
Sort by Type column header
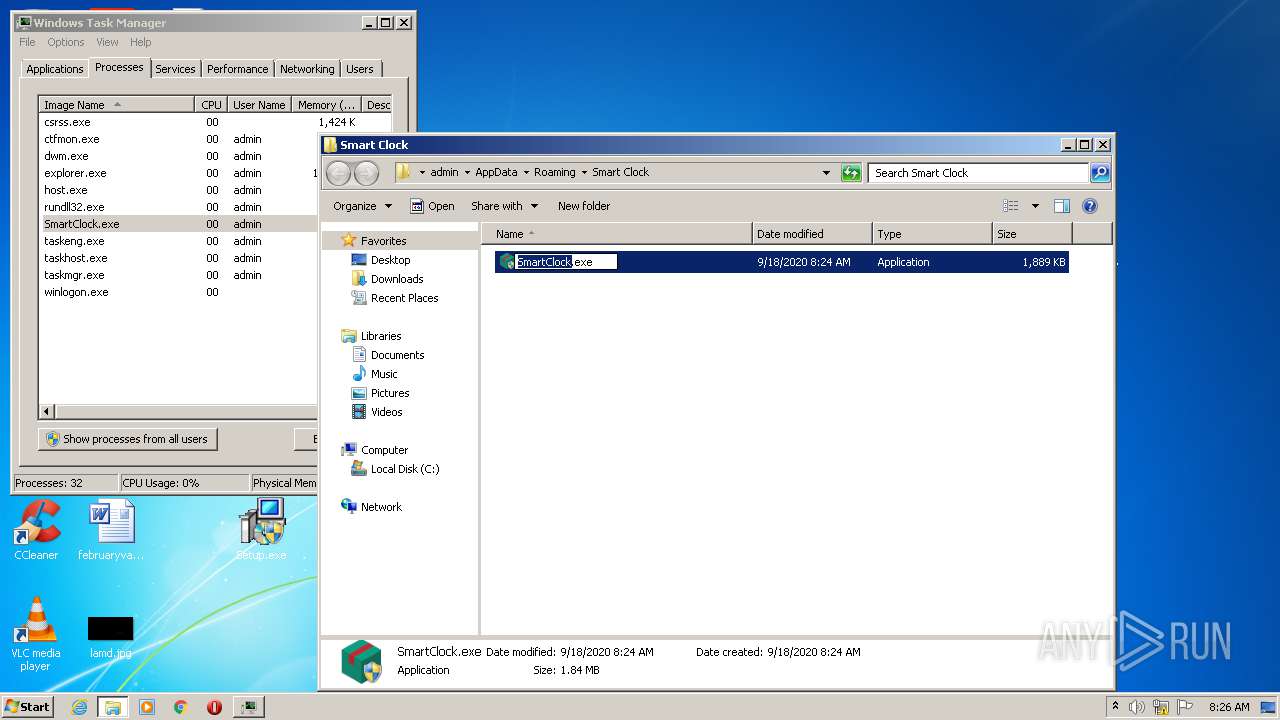[932, 234]
